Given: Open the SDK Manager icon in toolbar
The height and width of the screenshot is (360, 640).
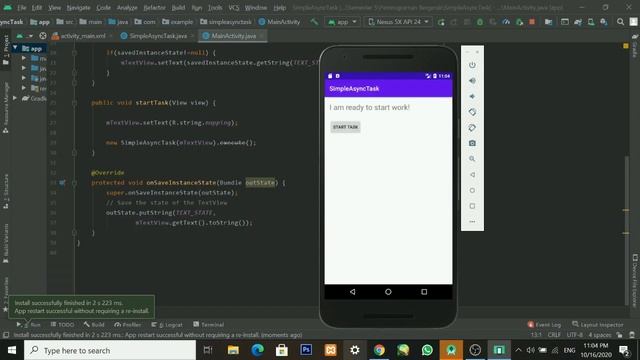Looking at the screenshot, I should pos(604,22).
